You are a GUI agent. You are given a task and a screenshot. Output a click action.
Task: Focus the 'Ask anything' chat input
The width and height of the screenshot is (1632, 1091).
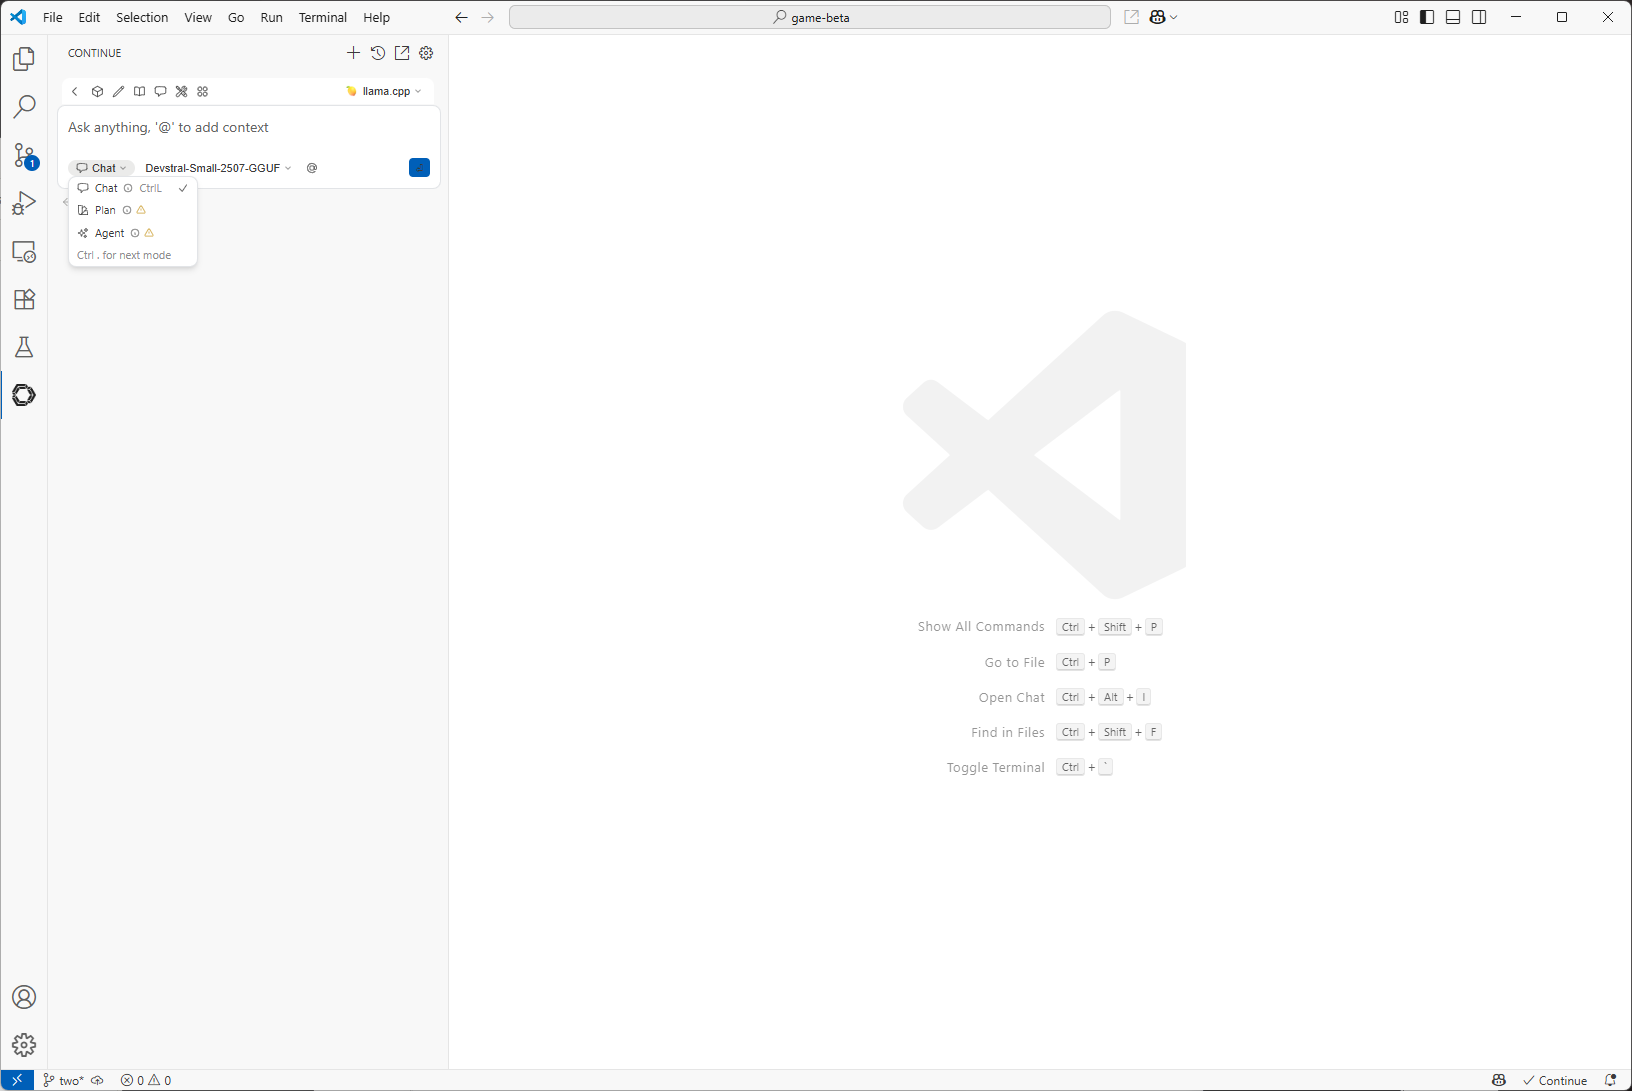250,127
